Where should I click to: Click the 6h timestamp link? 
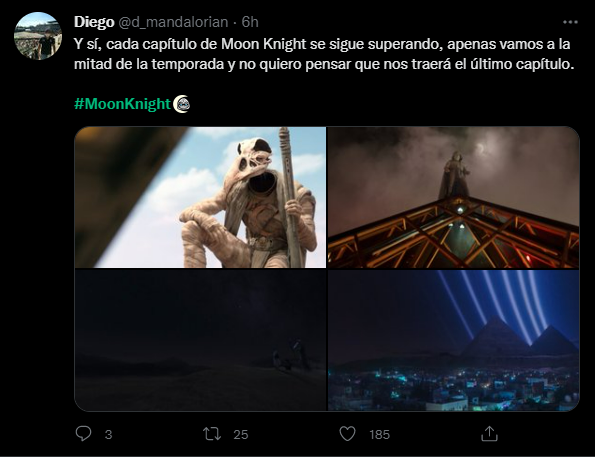tap(250, 22)
